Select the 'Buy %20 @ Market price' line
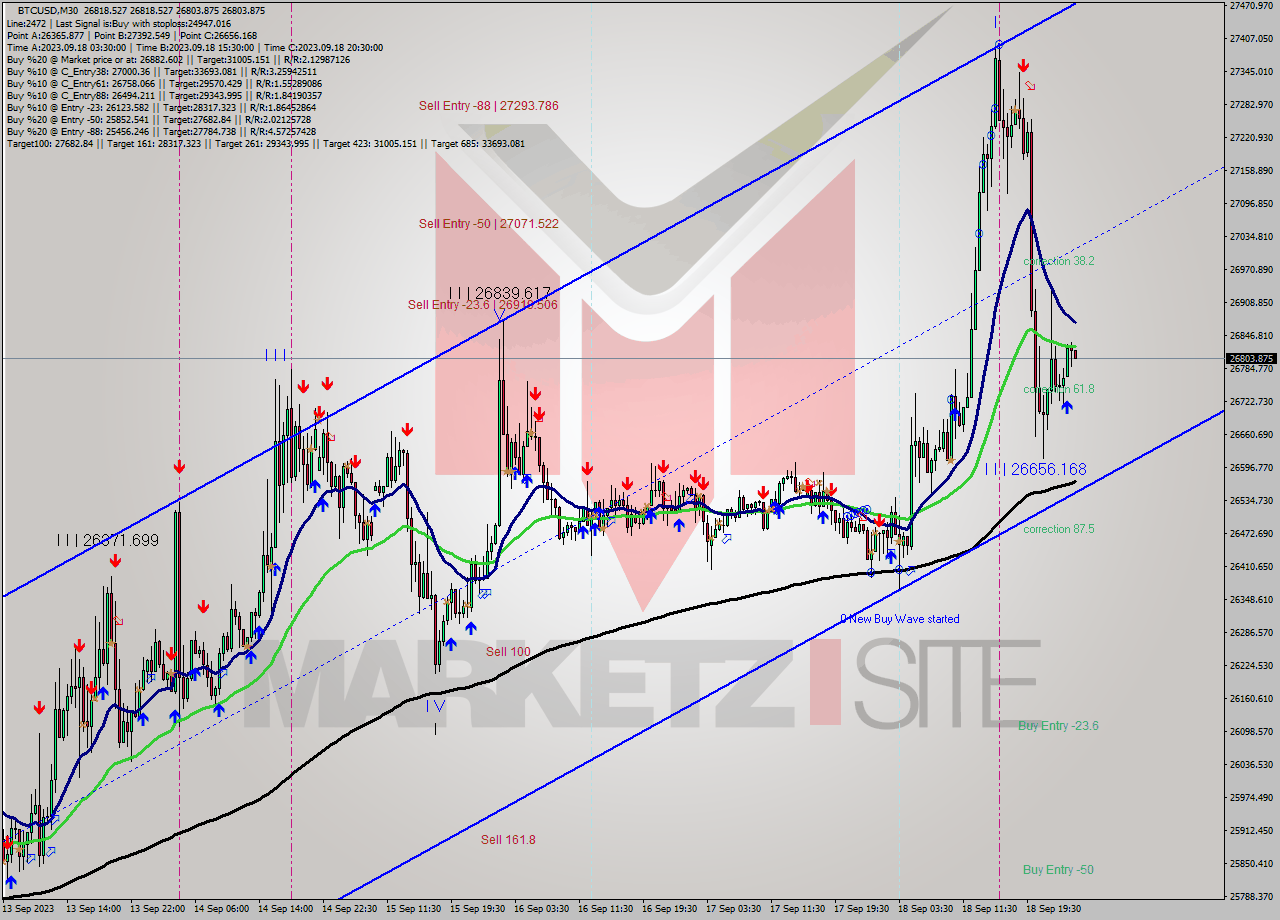The image size is (1280, 920). 178,59
